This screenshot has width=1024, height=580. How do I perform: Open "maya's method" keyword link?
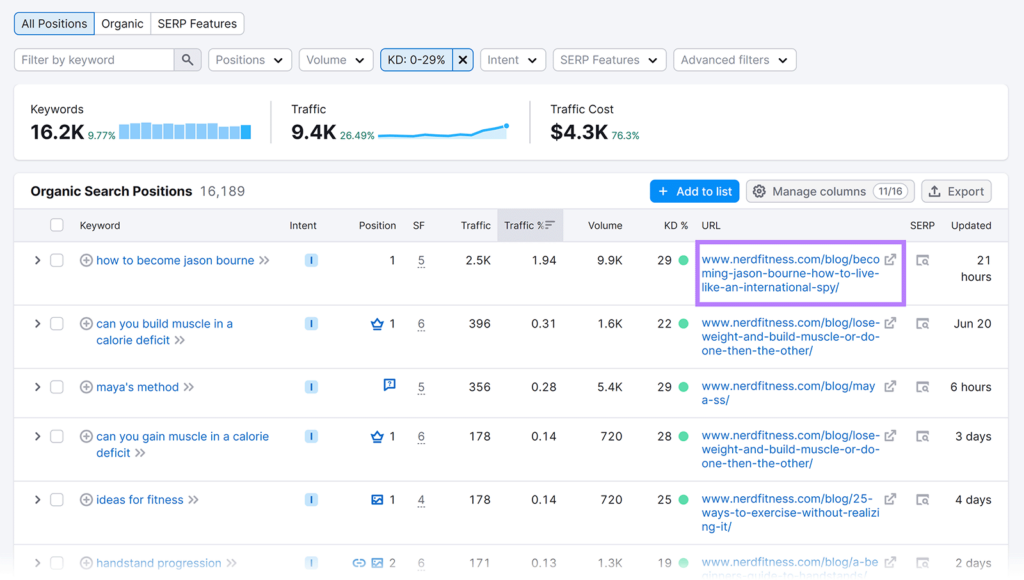pyautogui.click(x=137, y=387)
